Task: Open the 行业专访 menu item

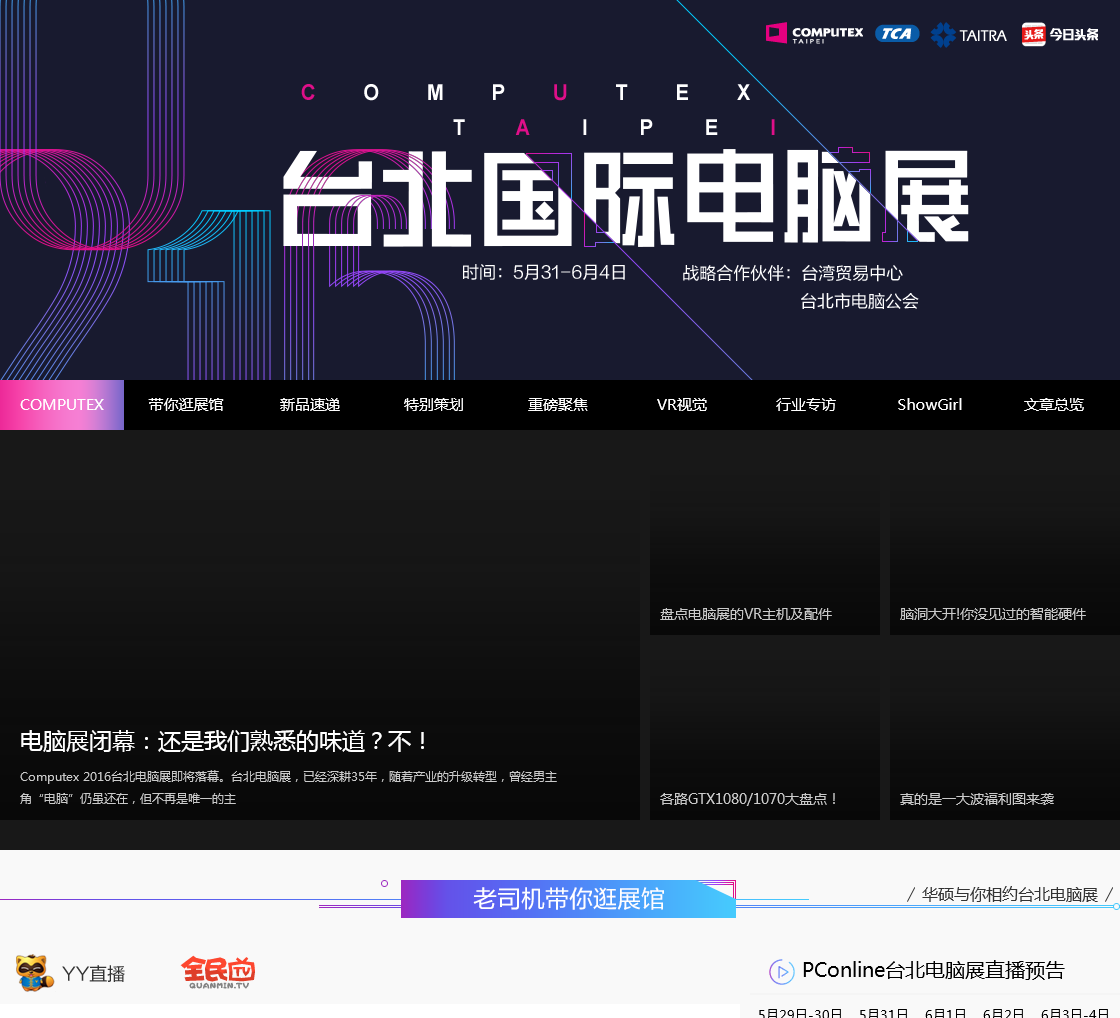Action: [806, 405]
